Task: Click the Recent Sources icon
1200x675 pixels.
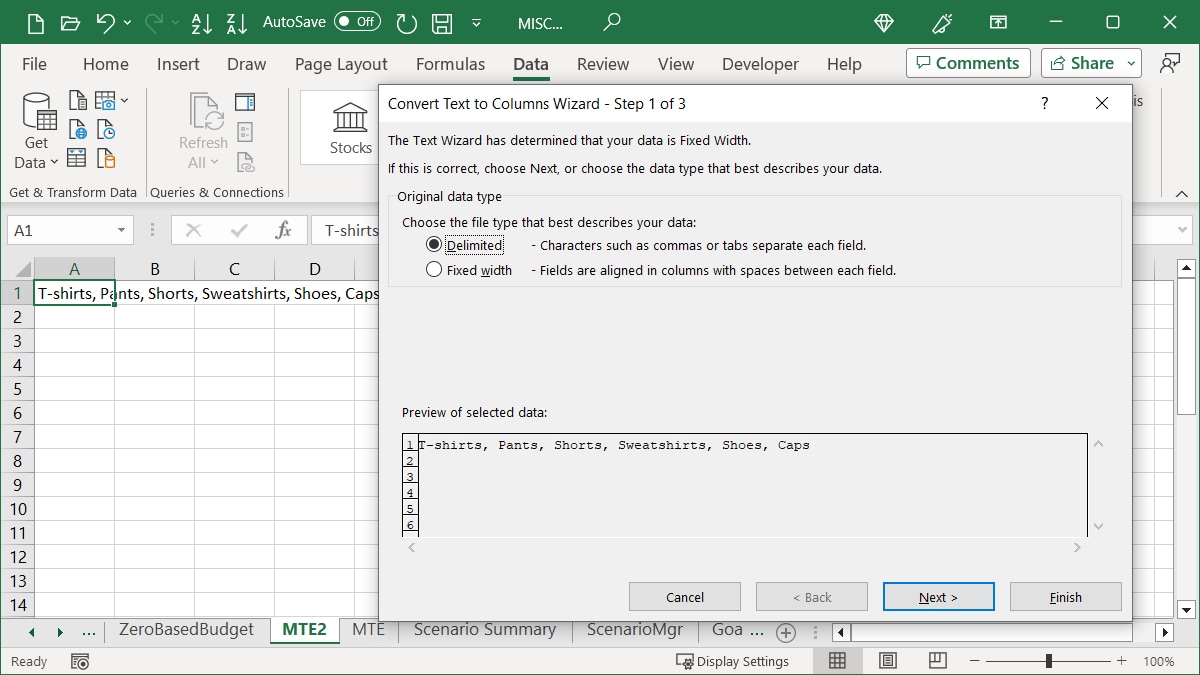Action: click(x=106, y=129)
